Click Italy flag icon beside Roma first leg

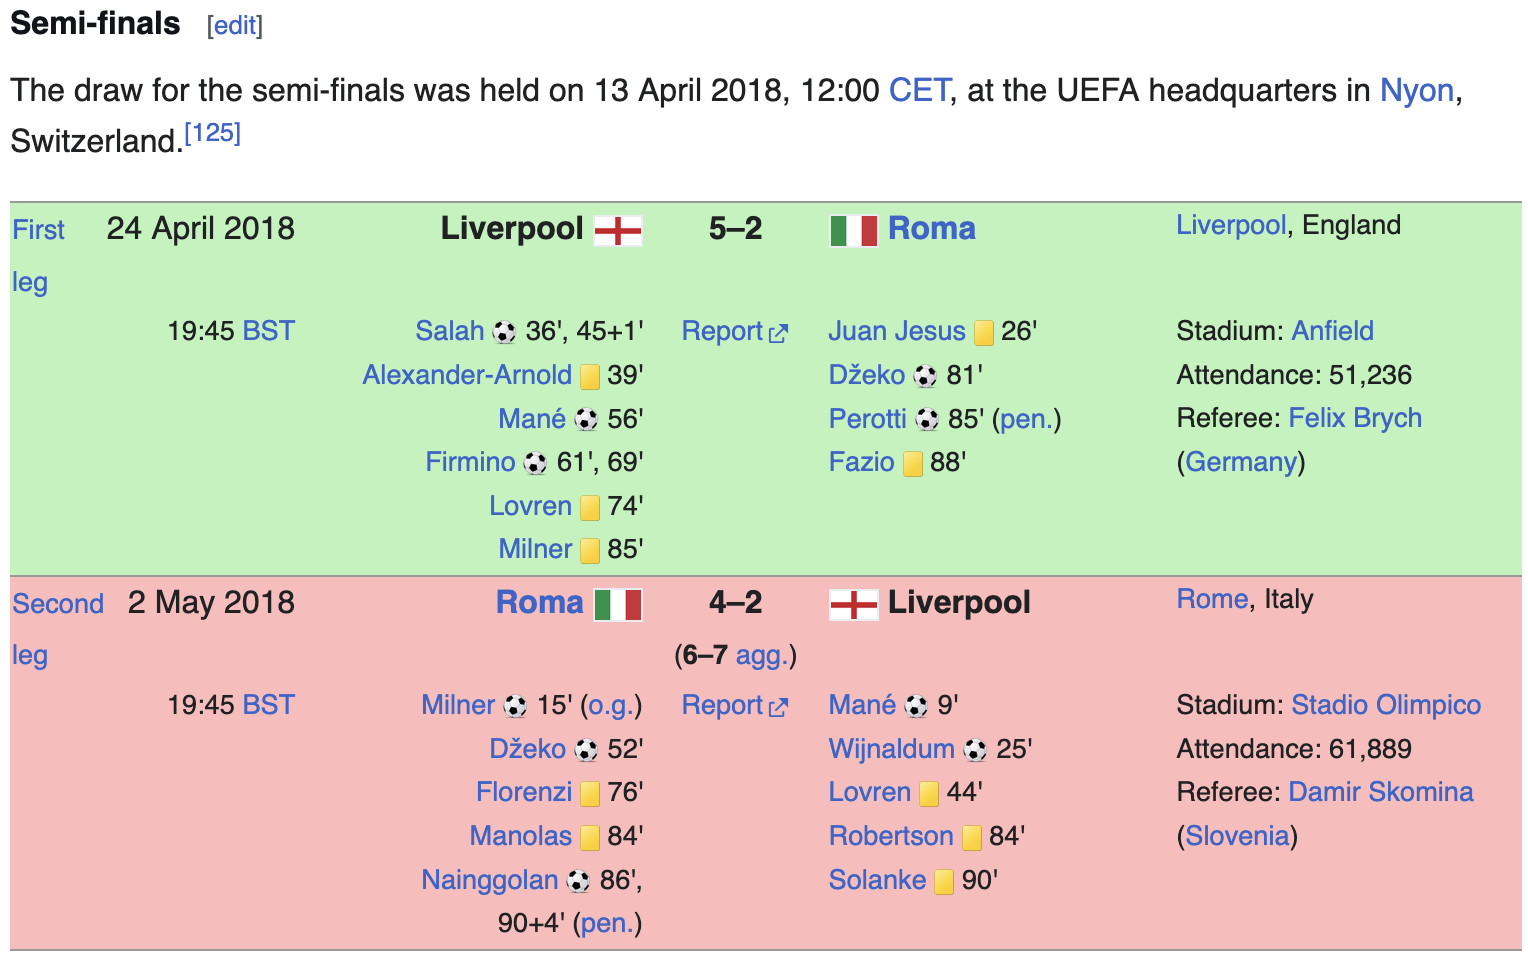tap(854, 231)
